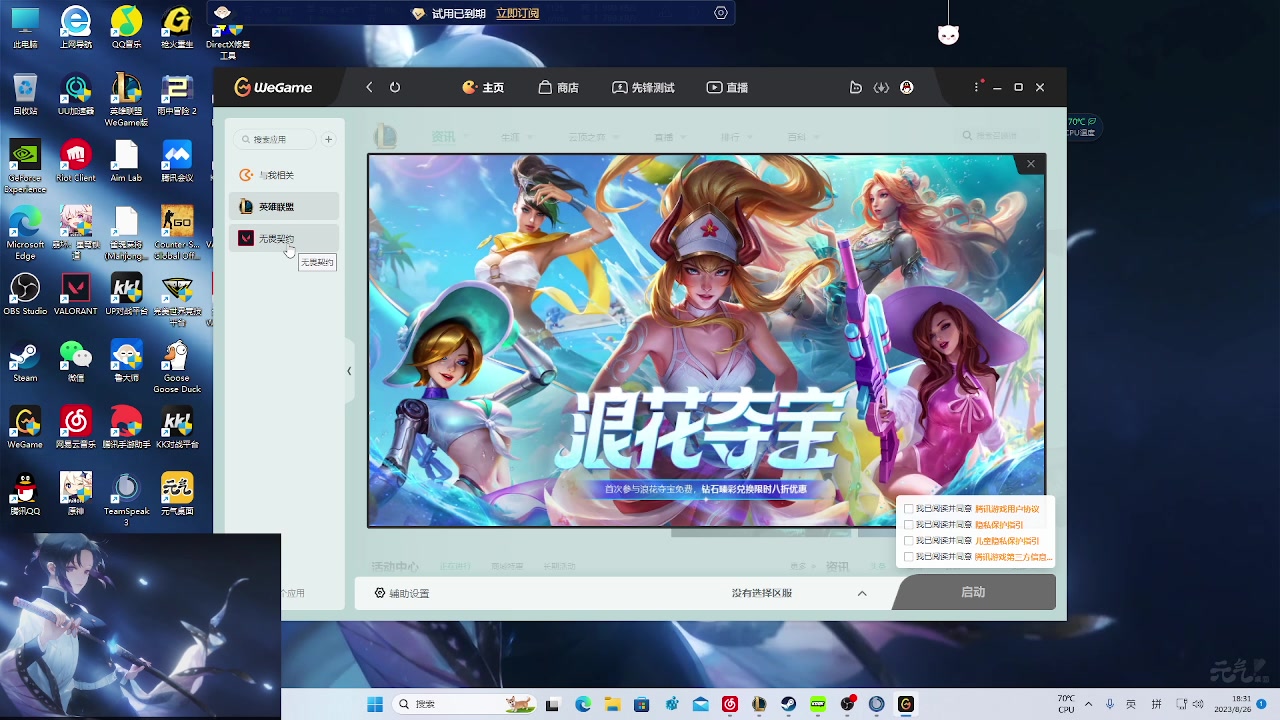Collapse the sidebar with the left arrow handle
This screenshot has height=720, width=1280.
(x=349, y=371)
